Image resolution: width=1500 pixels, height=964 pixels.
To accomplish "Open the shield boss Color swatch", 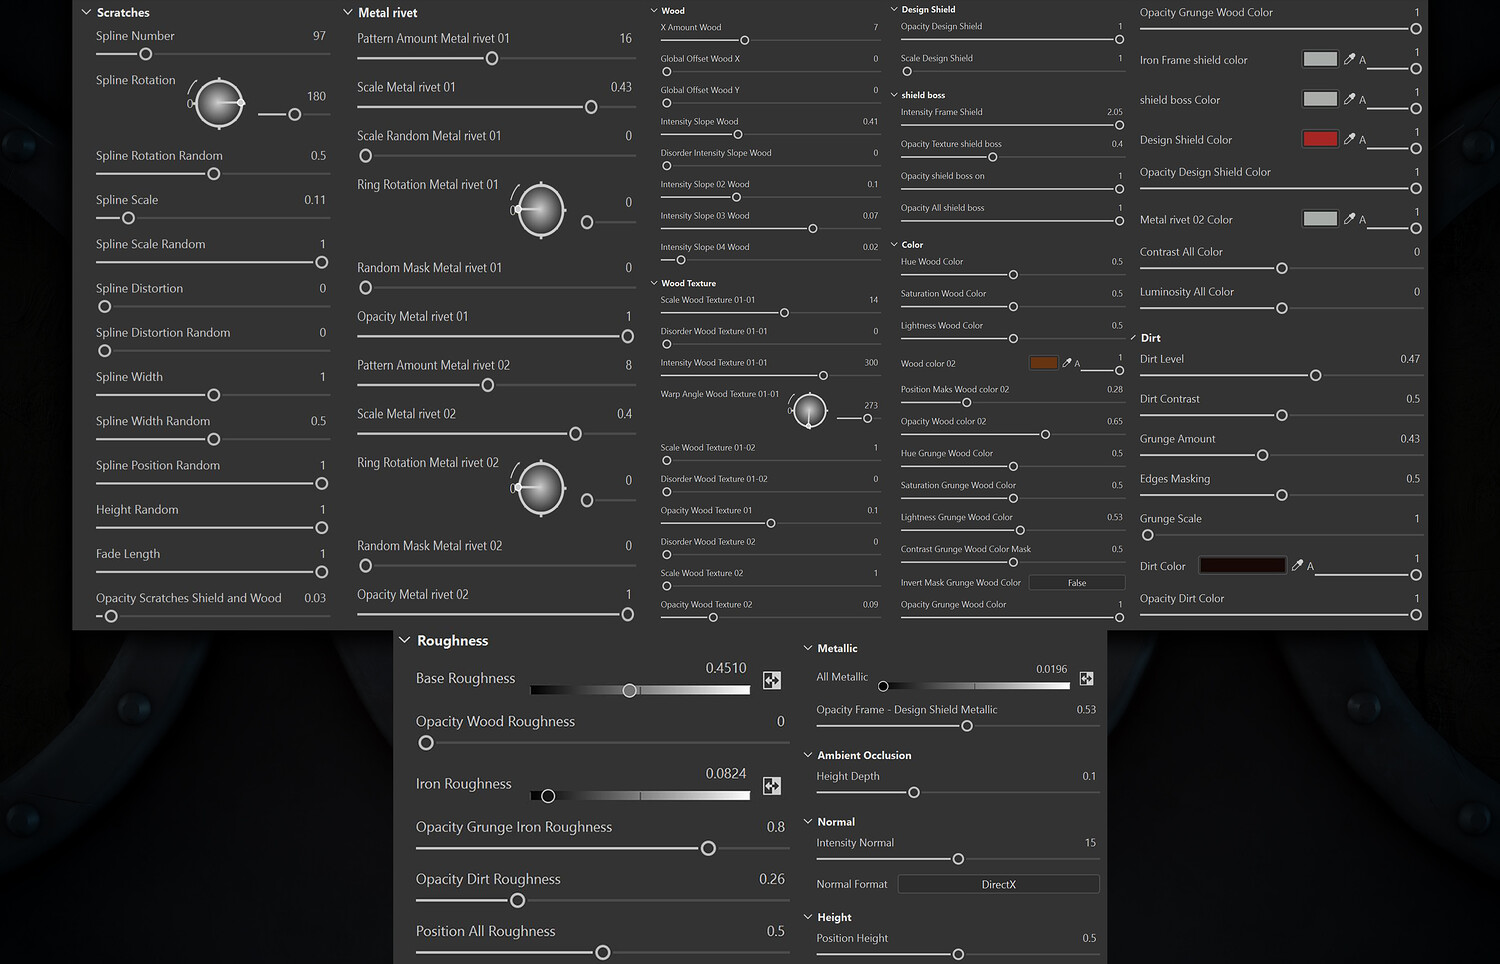I will (1320, 99).
